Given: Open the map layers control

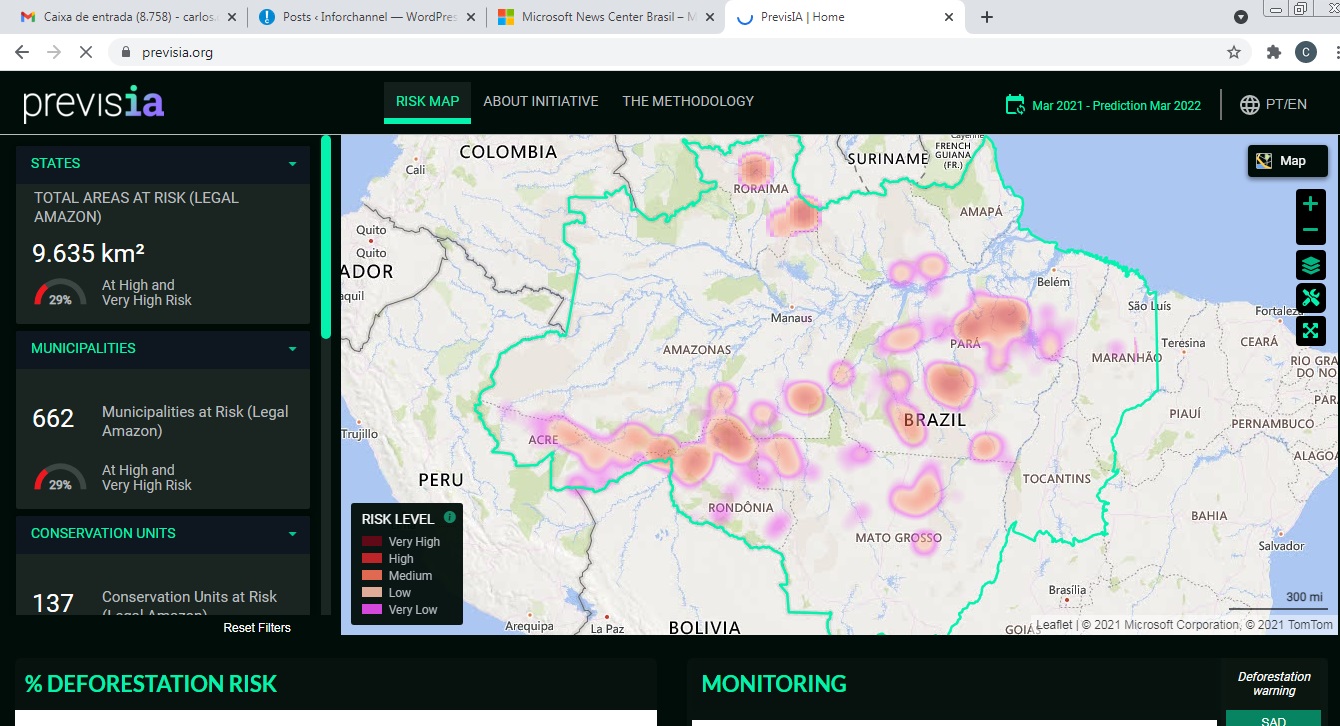Looking at the screenshot, I should (x=1310, y=266).
